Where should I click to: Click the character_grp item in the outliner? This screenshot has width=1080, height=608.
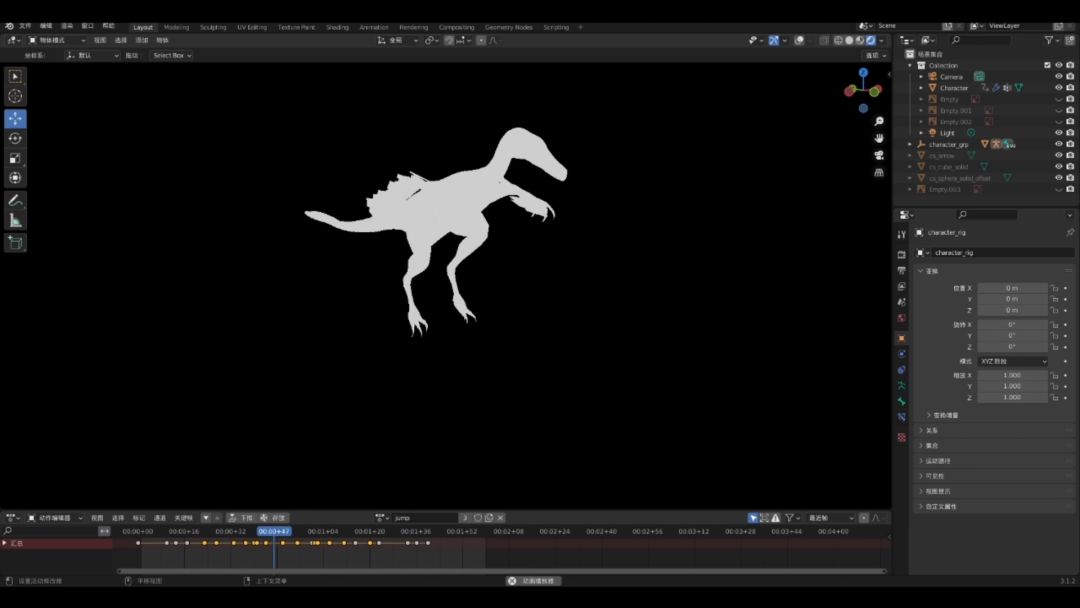pos(948,144)
